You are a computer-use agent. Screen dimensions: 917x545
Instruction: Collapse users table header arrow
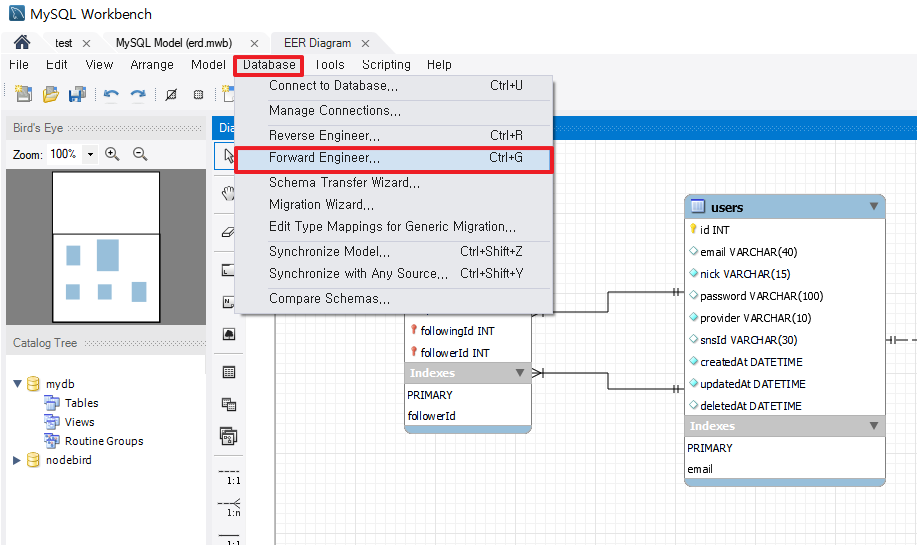tap(874, 206)
